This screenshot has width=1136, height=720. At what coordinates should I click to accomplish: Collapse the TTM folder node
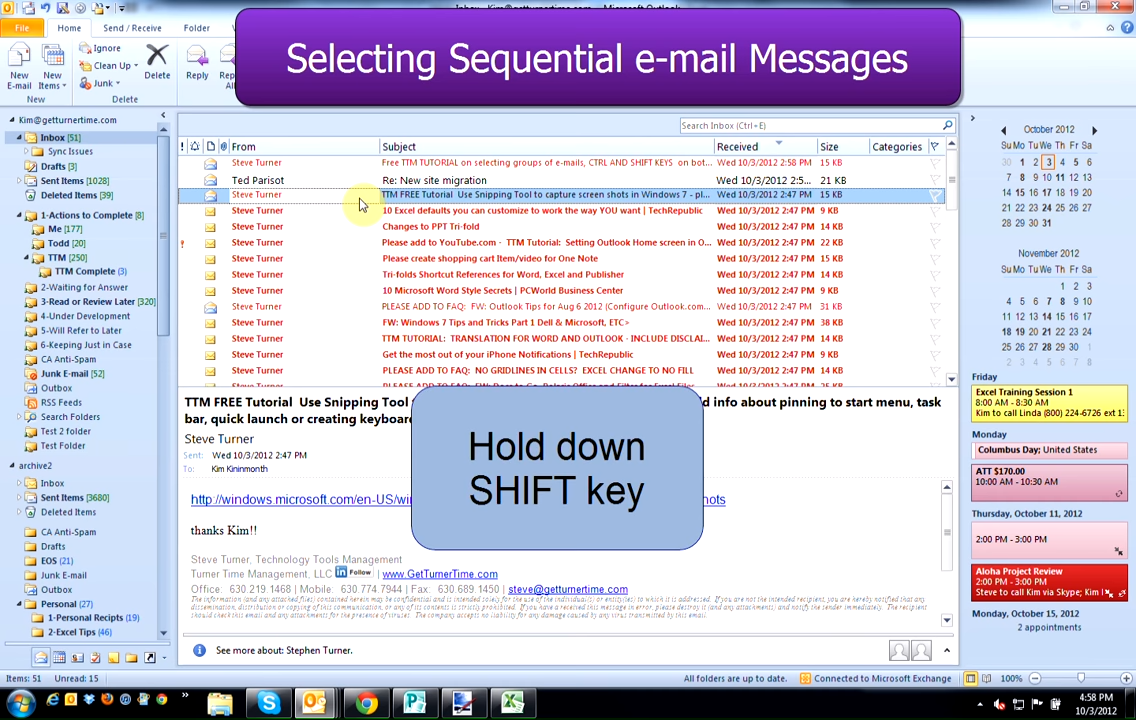pyautogui.click(x=26, y=257)
